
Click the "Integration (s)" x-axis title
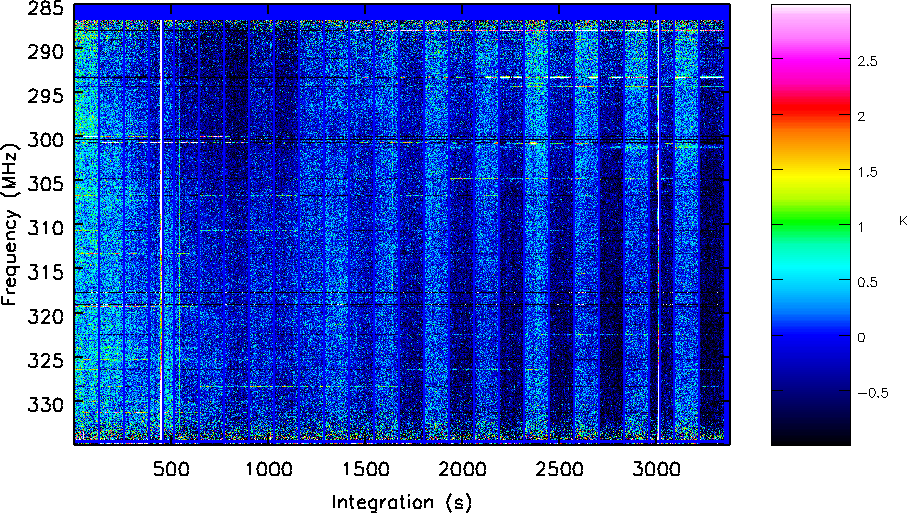click(x=401, y=501)
